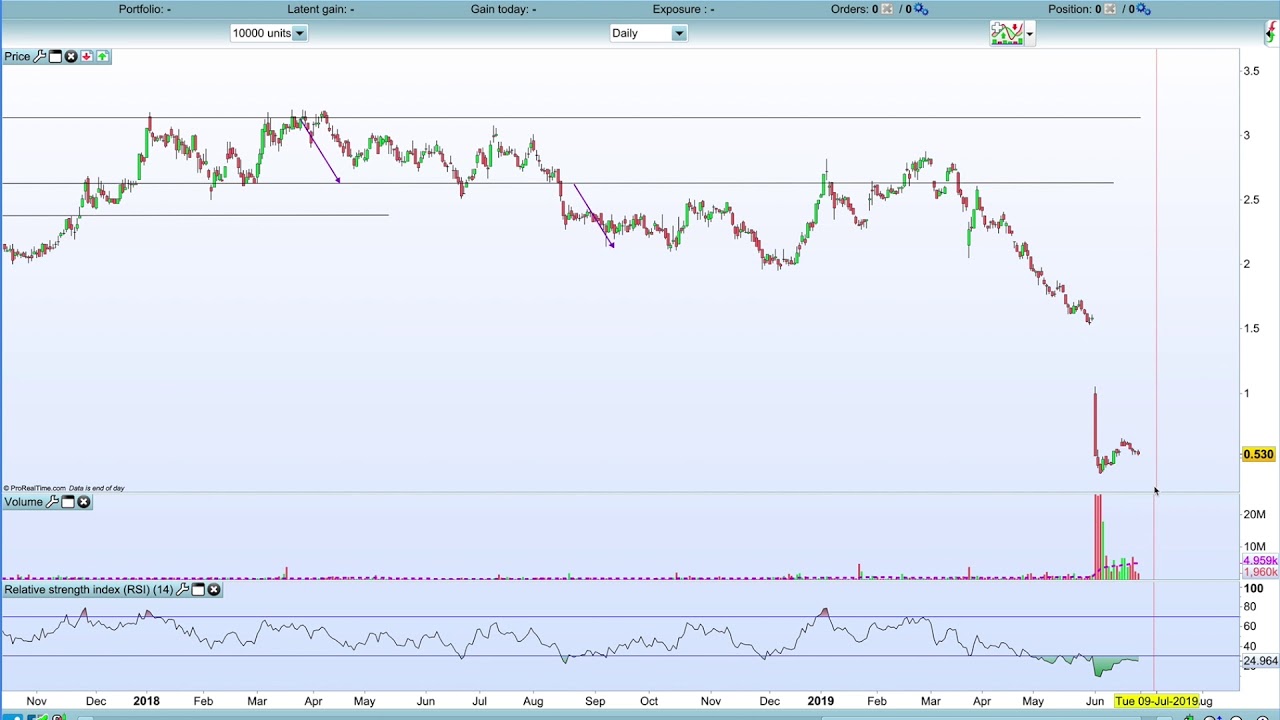Image resolution: width=1280 pixels, height=720 pixels.
Task: Click the red down-arrow icon beside Price
Action: pyautogui.click(x=87, y=57)
